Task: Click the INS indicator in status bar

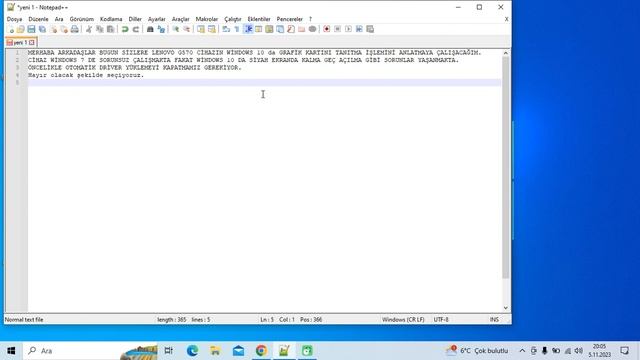Action: pyautogui.click(x=494, y=320)
